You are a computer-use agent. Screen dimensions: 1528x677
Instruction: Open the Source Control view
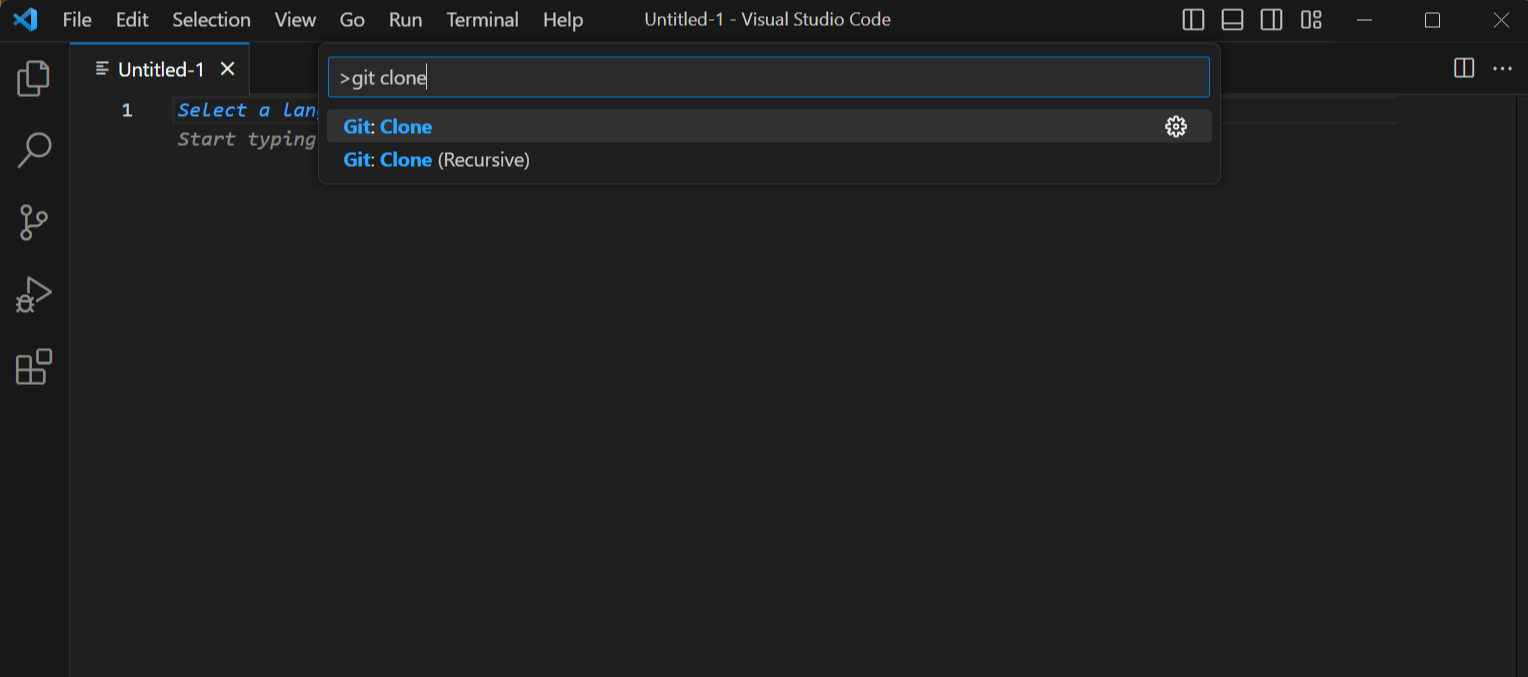click(x=34, y=222)
